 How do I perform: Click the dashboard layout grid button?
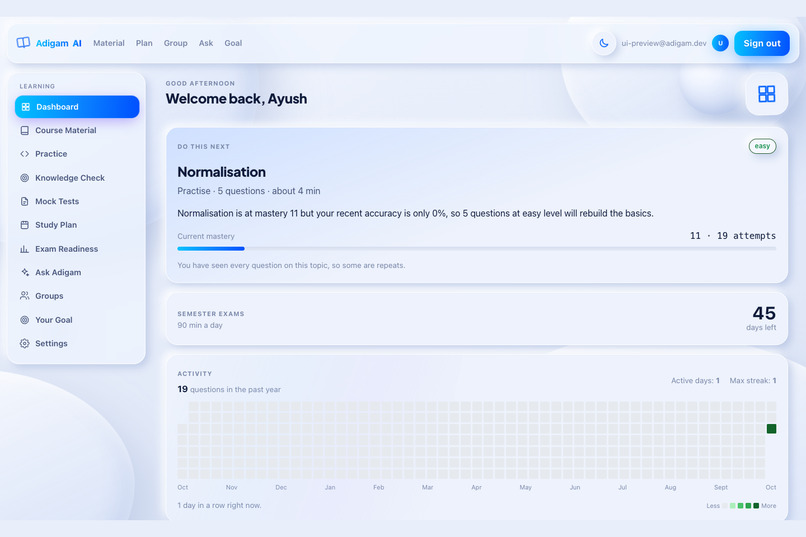click(x=766, y=94)
